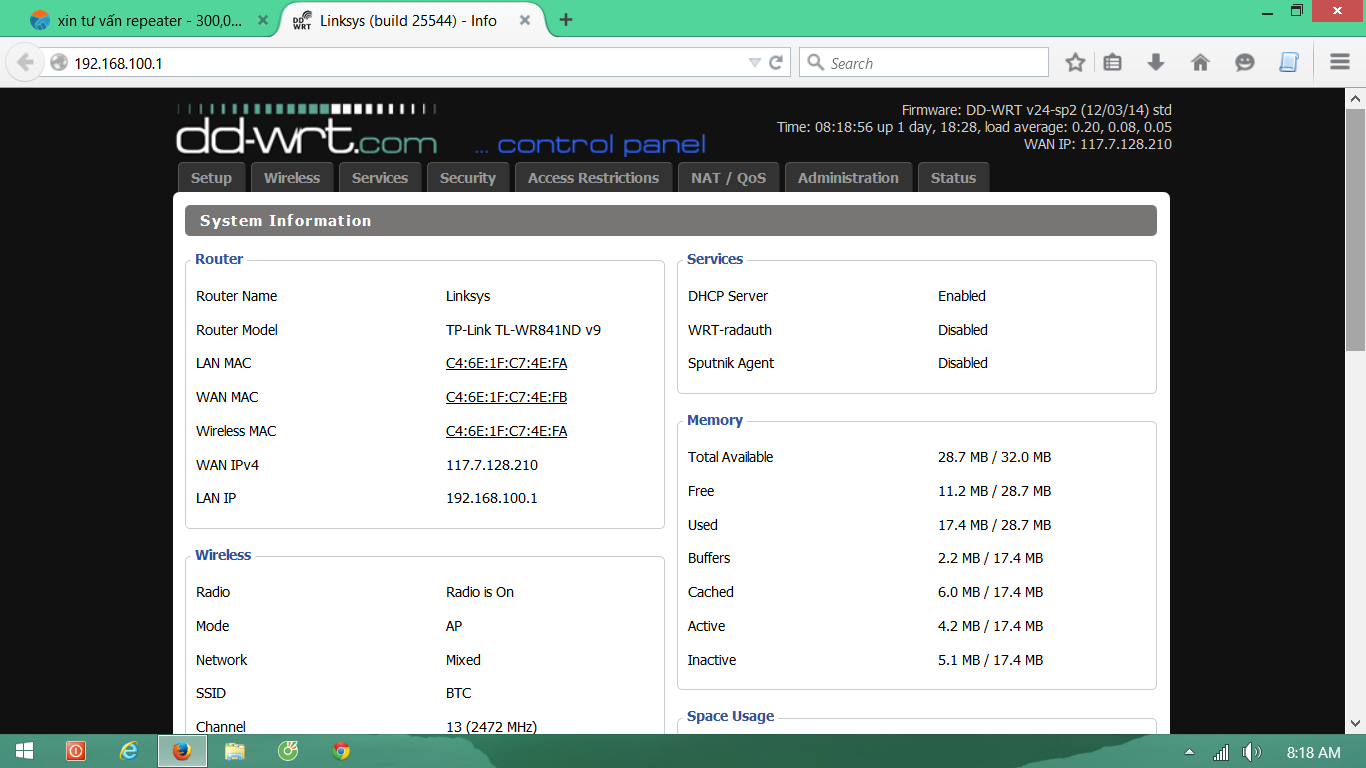Viewport: 1366px width, 768px height.
Task: Expand the URL bar history dropdown arrow
Action: (755, 63)
